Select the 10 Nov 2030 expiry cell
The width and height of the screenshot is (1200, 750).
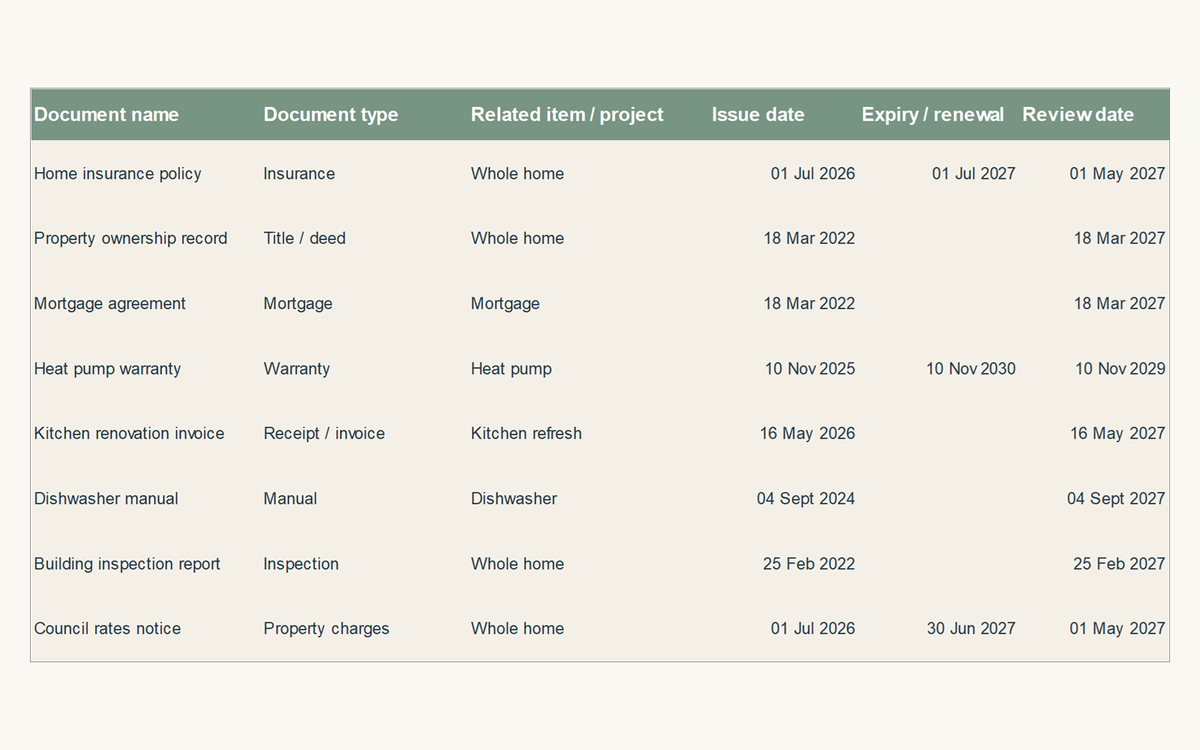[x=971, y=368]
